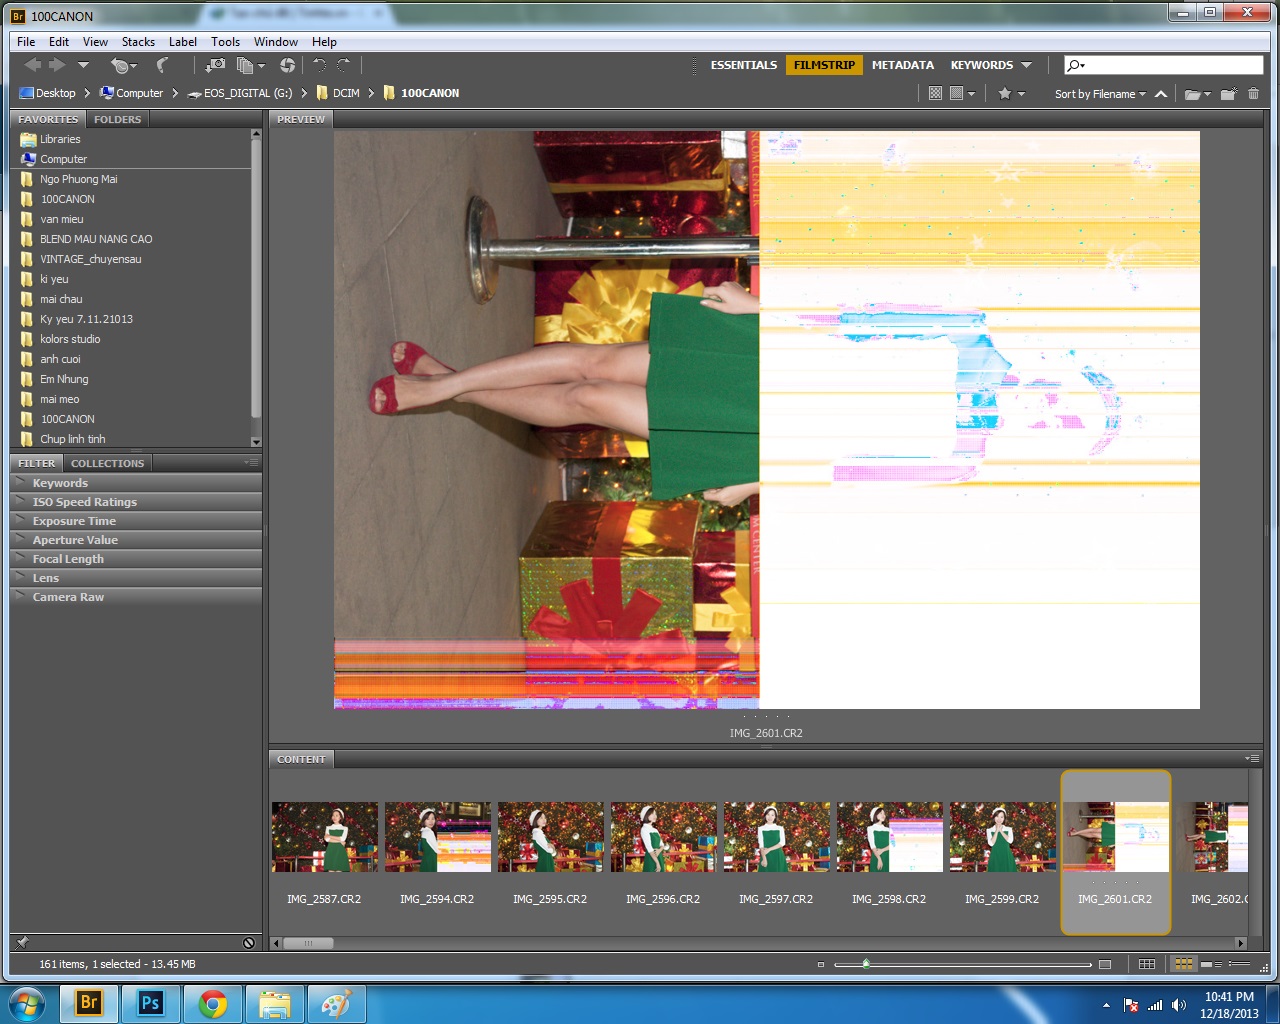Open filter items by rating star menu

tap(1011, 93)
